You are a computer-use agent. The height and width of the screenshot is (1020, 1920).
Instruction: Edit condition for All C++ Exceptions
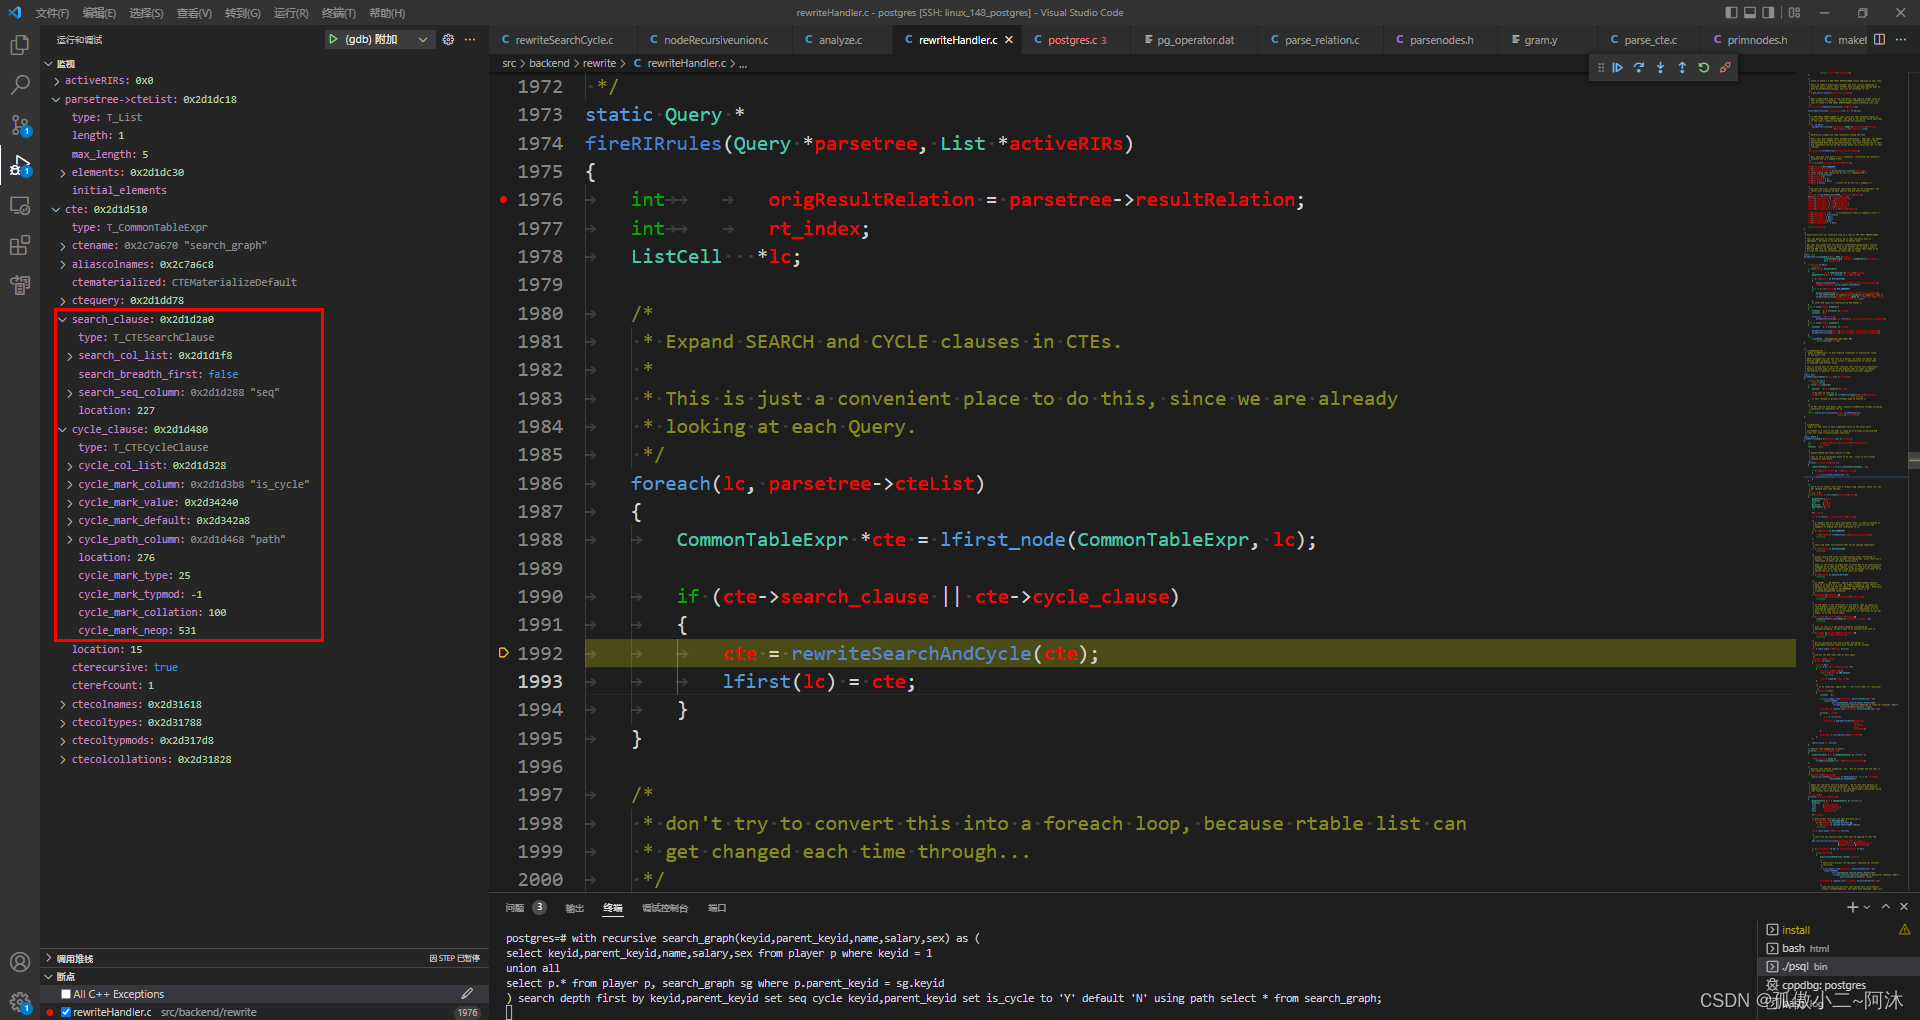(x=467, y=994)
